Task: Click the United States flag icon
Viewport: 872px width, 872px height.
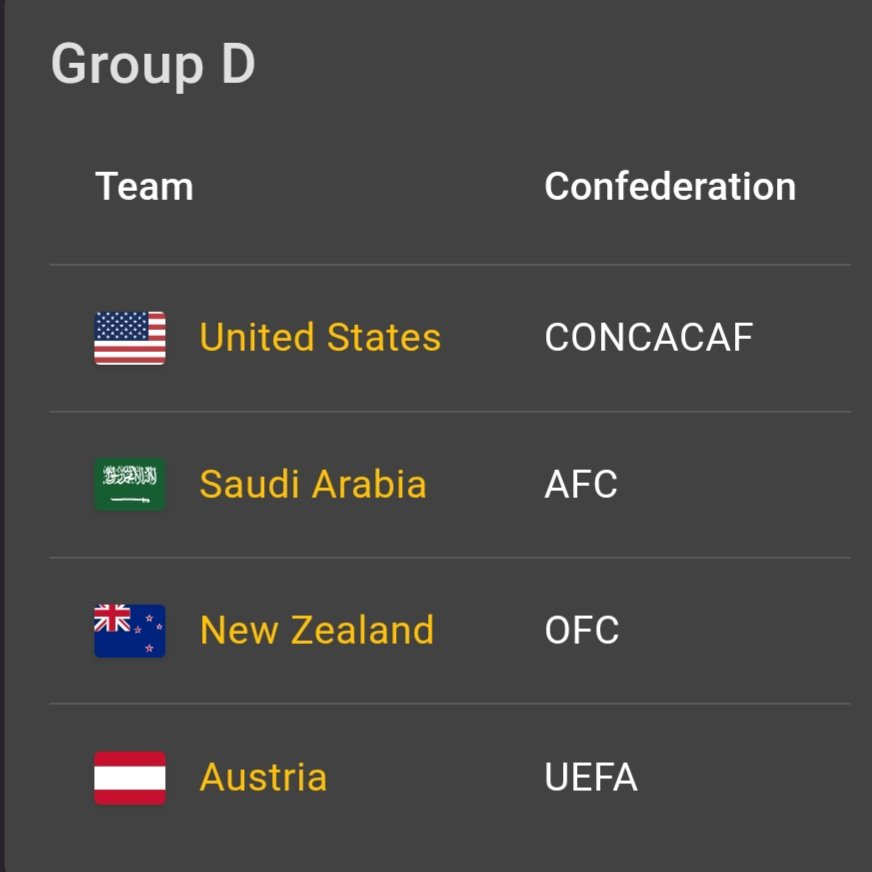Action: coord(130,338)
